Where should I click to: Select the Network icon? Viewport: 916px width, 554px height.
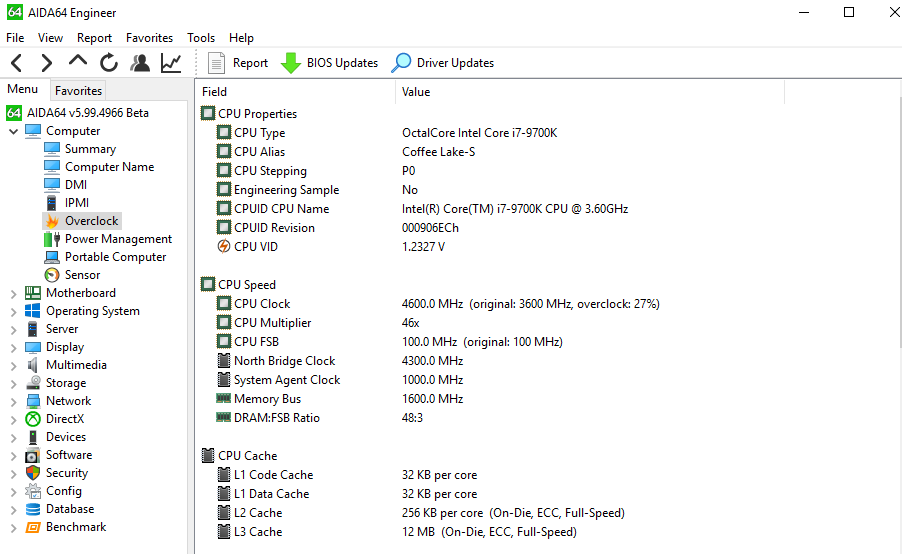(33, 401)
